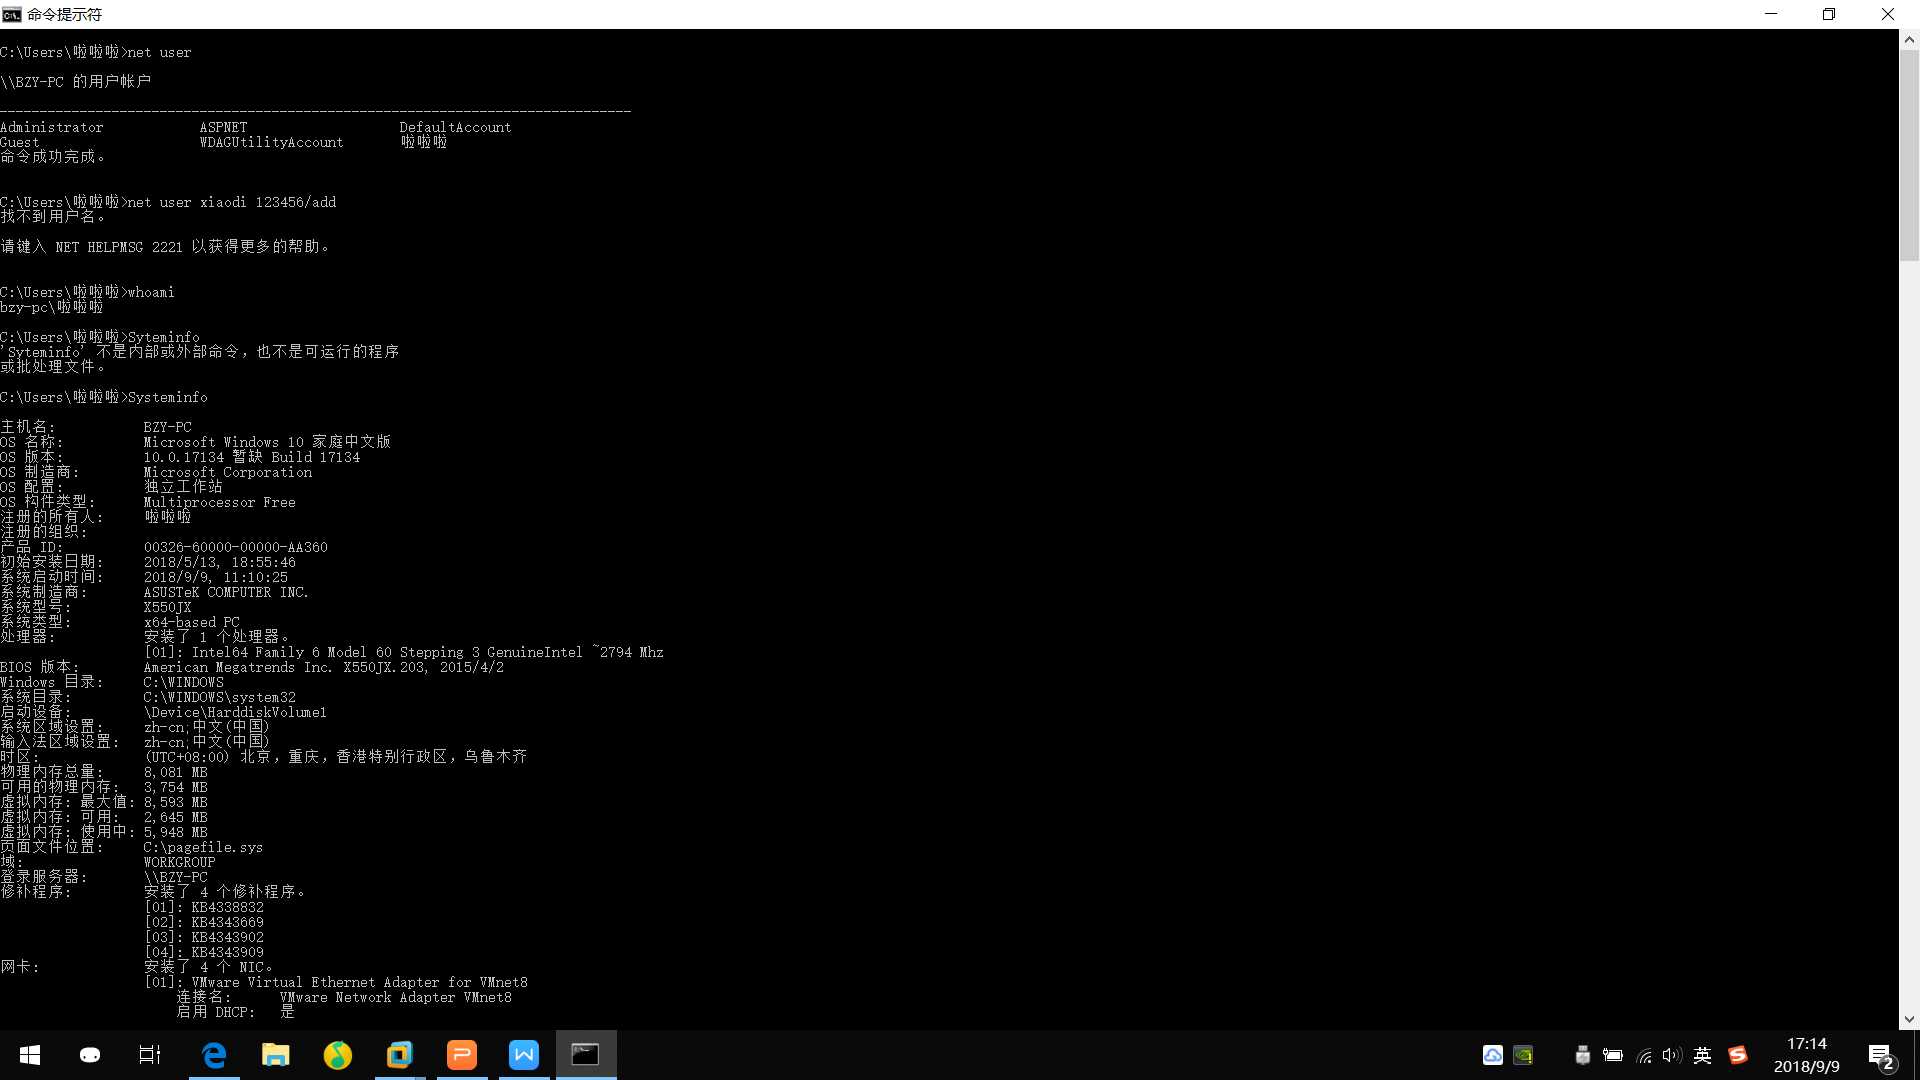This screenshot has width=1920, height=1080.
Task: Click 'Microsoft Windows 10 家庭中文版' OS name
Action: coord(267,442)
